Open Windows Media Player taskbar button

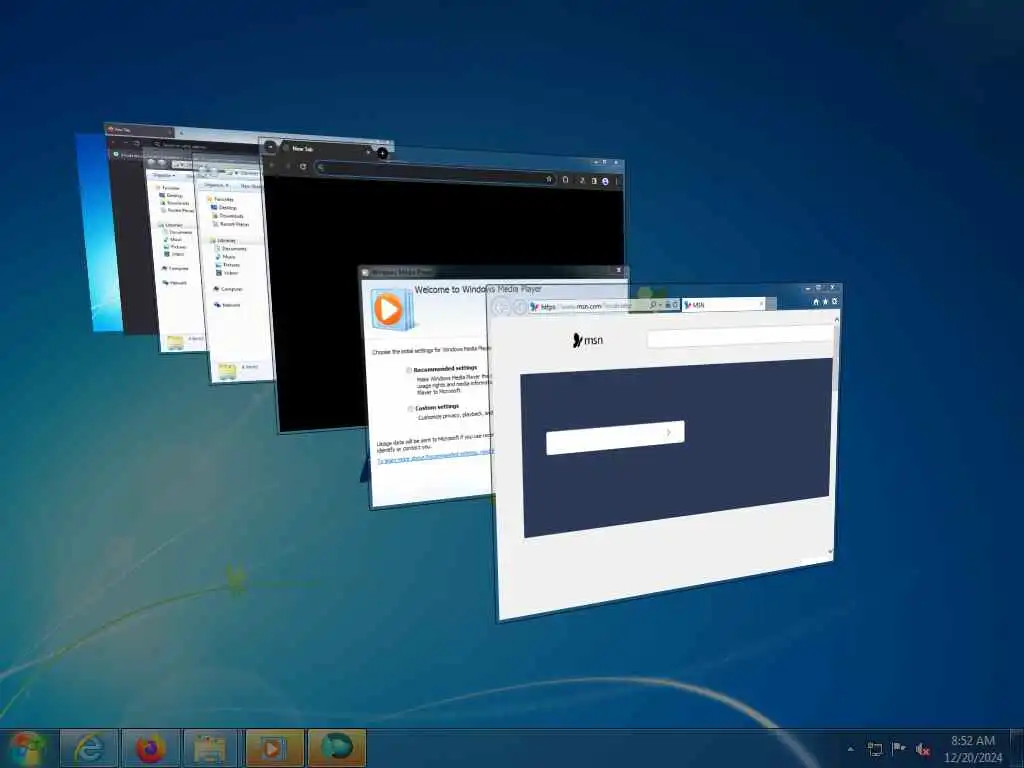[274, 749]
